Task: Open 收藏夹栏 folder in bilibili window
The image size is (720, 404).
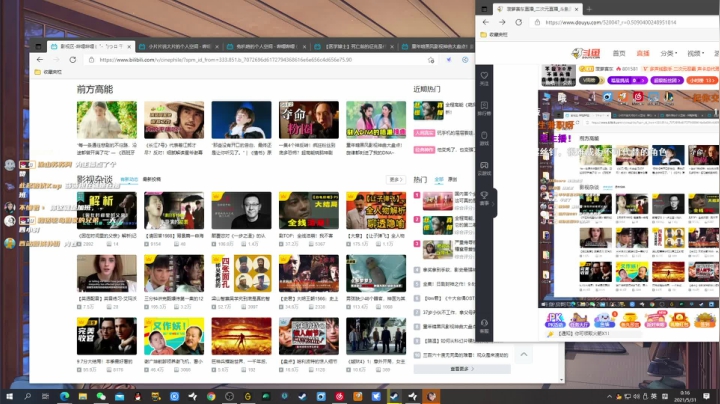Action: click(x=48, y=72)
